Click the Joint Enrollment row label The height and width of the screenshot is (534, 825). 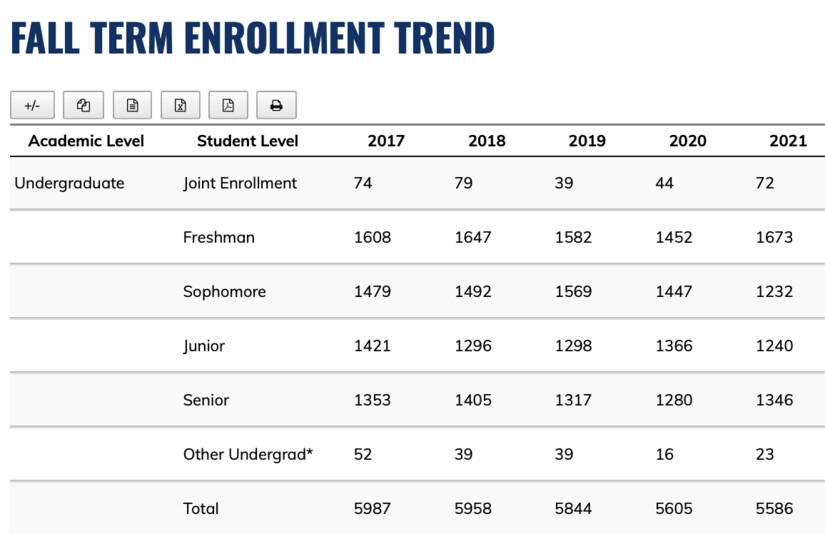pos(240,183)
